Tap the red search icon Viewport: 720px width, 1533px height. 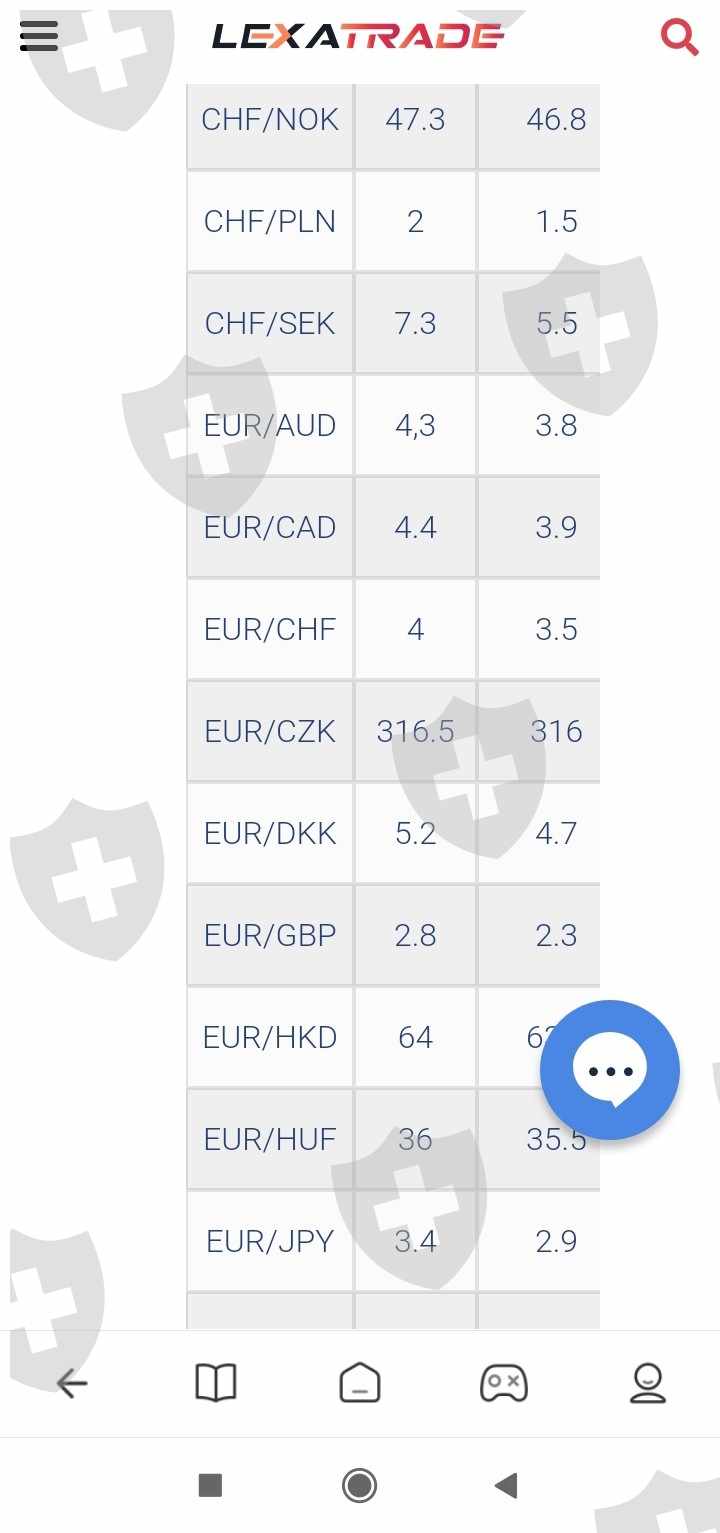coord(679,38)
